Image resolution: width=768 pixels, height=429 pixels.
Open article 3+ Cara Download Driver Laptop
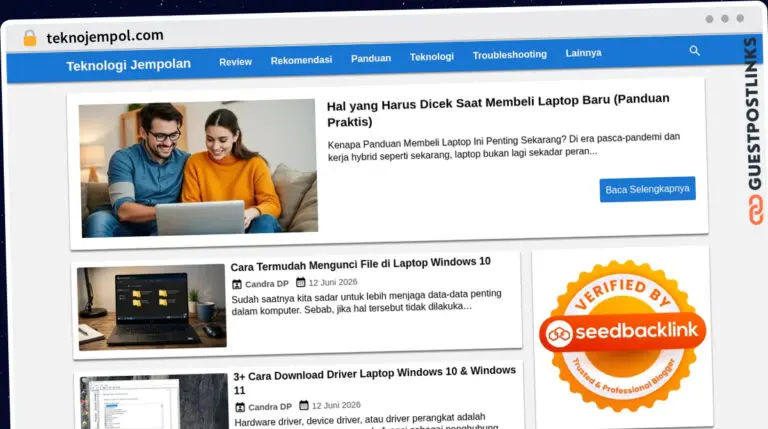pos(374,381)
